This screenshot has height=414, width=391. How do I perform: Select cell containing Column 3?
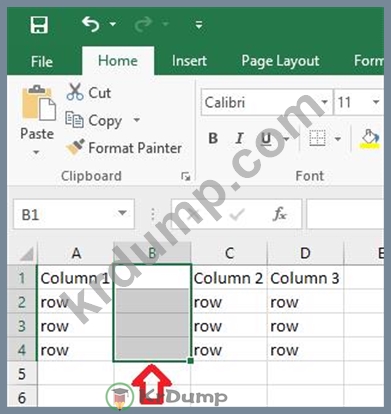[306, 278]
